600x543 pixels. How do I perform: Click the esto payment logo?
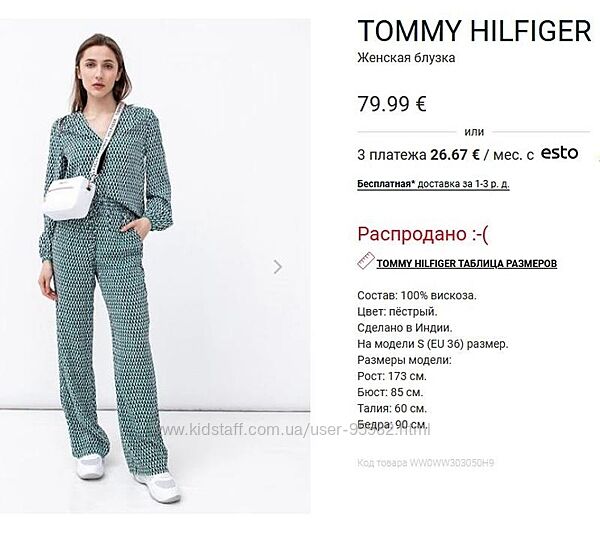coord(559,153)
